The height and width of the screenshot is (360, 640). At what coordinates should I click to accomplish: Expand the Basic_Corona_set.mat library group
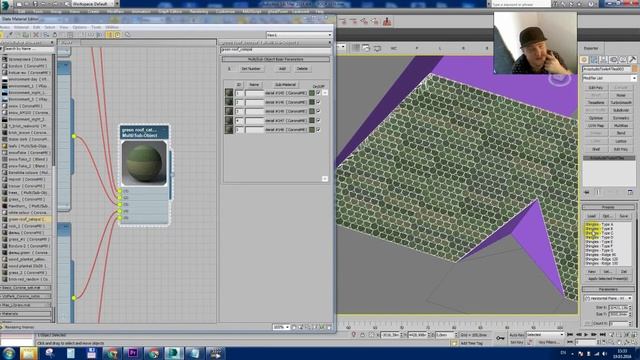click(x=26, y=288)
